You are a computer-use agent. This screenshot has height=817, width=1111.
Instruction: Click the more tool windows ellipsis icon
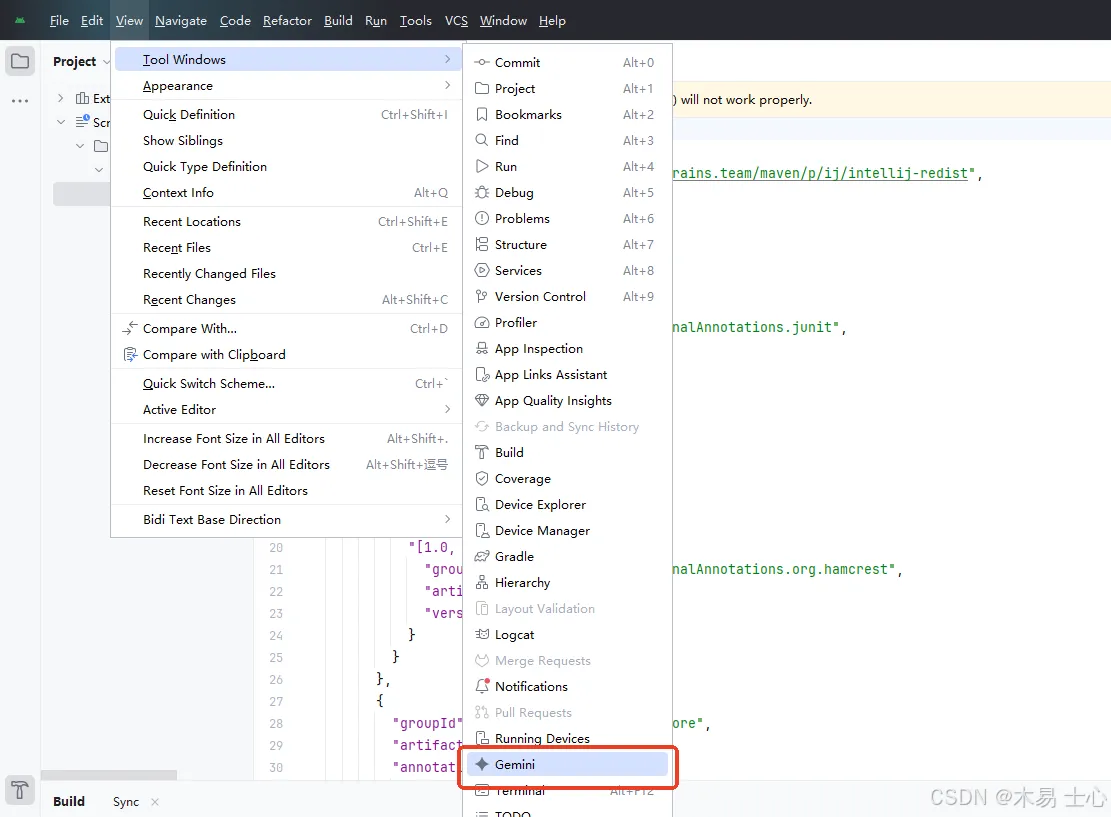pos(20,101)
